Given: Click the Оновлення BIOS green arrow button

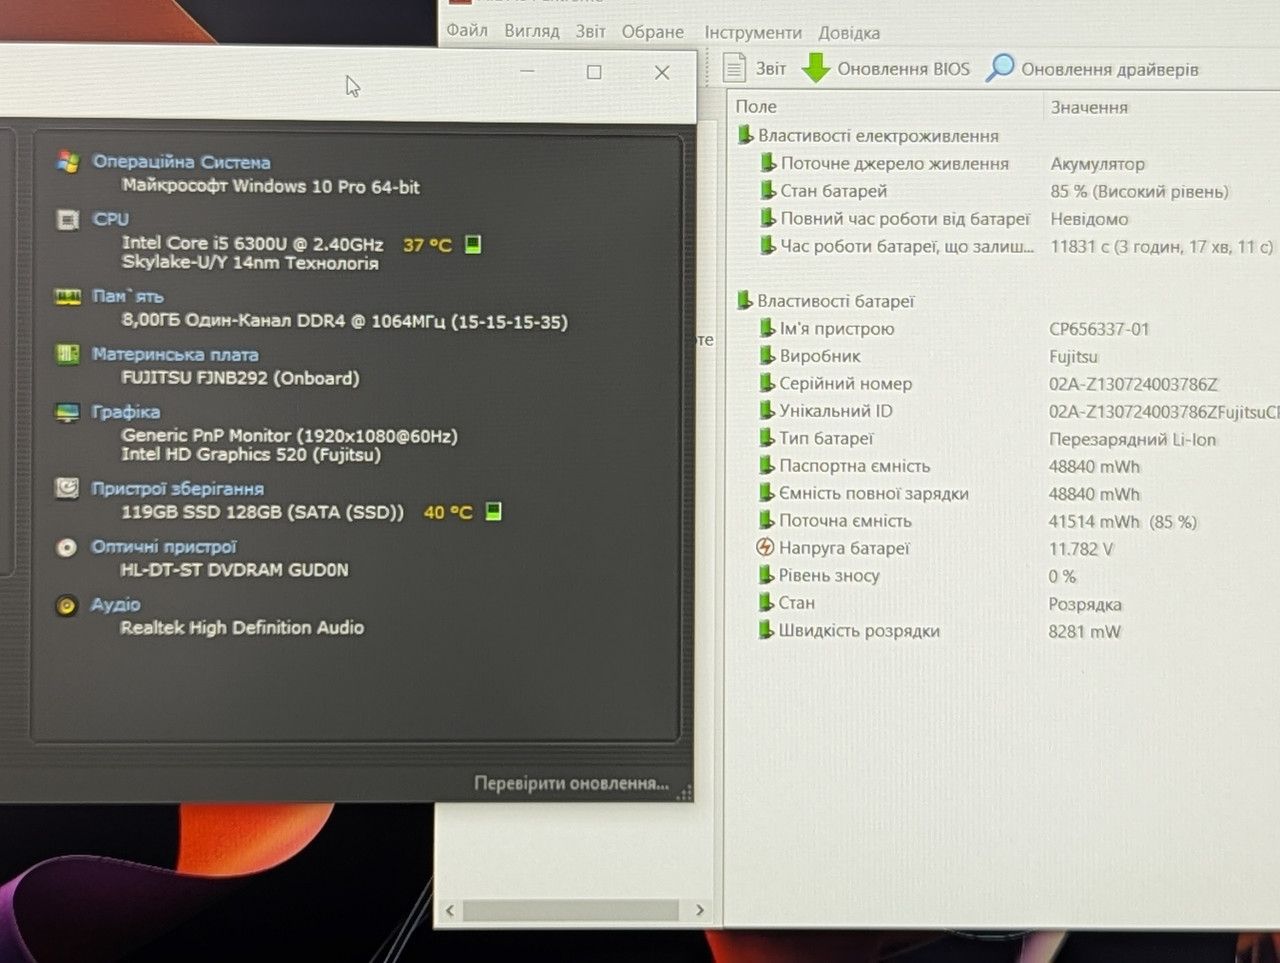Looking at the screenshot, I should 886,68.
